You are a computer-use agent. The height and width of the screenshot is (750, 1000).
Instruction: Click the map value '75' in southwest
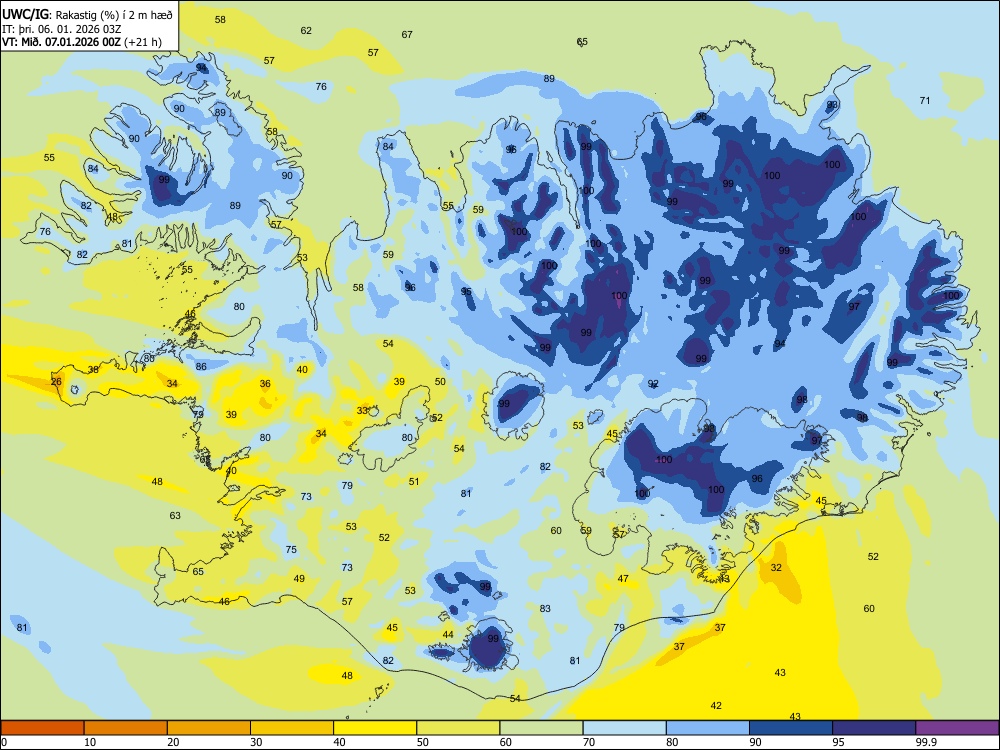[x=291, y=550]
